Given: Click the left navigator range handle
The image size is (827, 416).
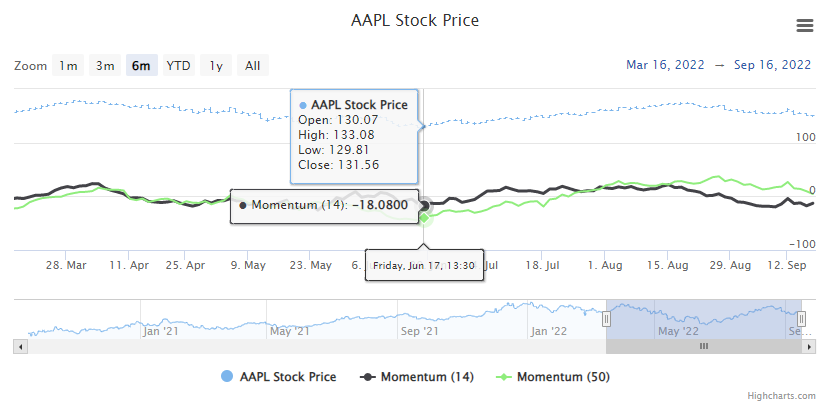Looking at the screenshot, I should (x=606, y=318).
